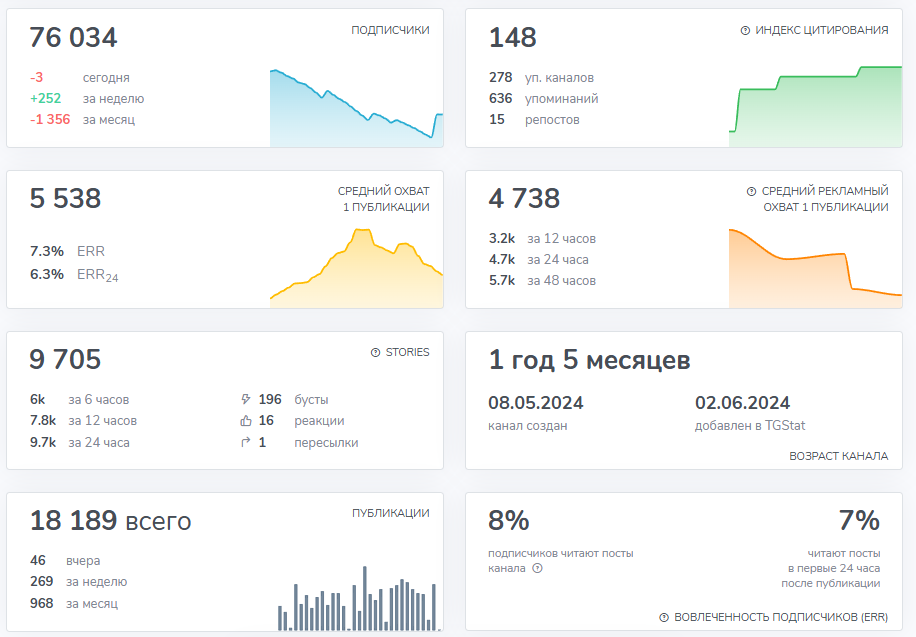Click the channel age '1 год 5 месяцев'
The width and height of the screenshot is (916, 637).
(589, 360)
